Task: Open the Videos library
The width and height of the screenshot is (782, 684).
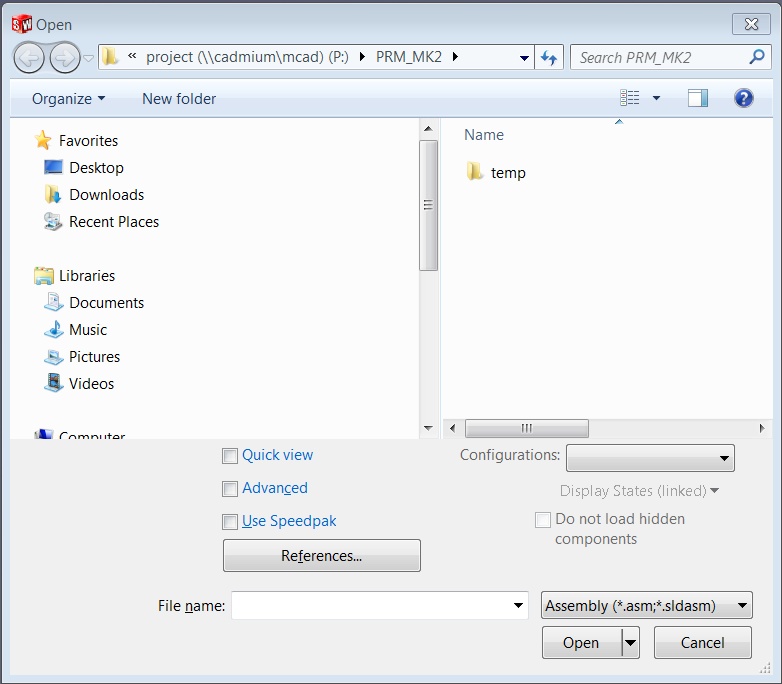Action: click(91, 384)
